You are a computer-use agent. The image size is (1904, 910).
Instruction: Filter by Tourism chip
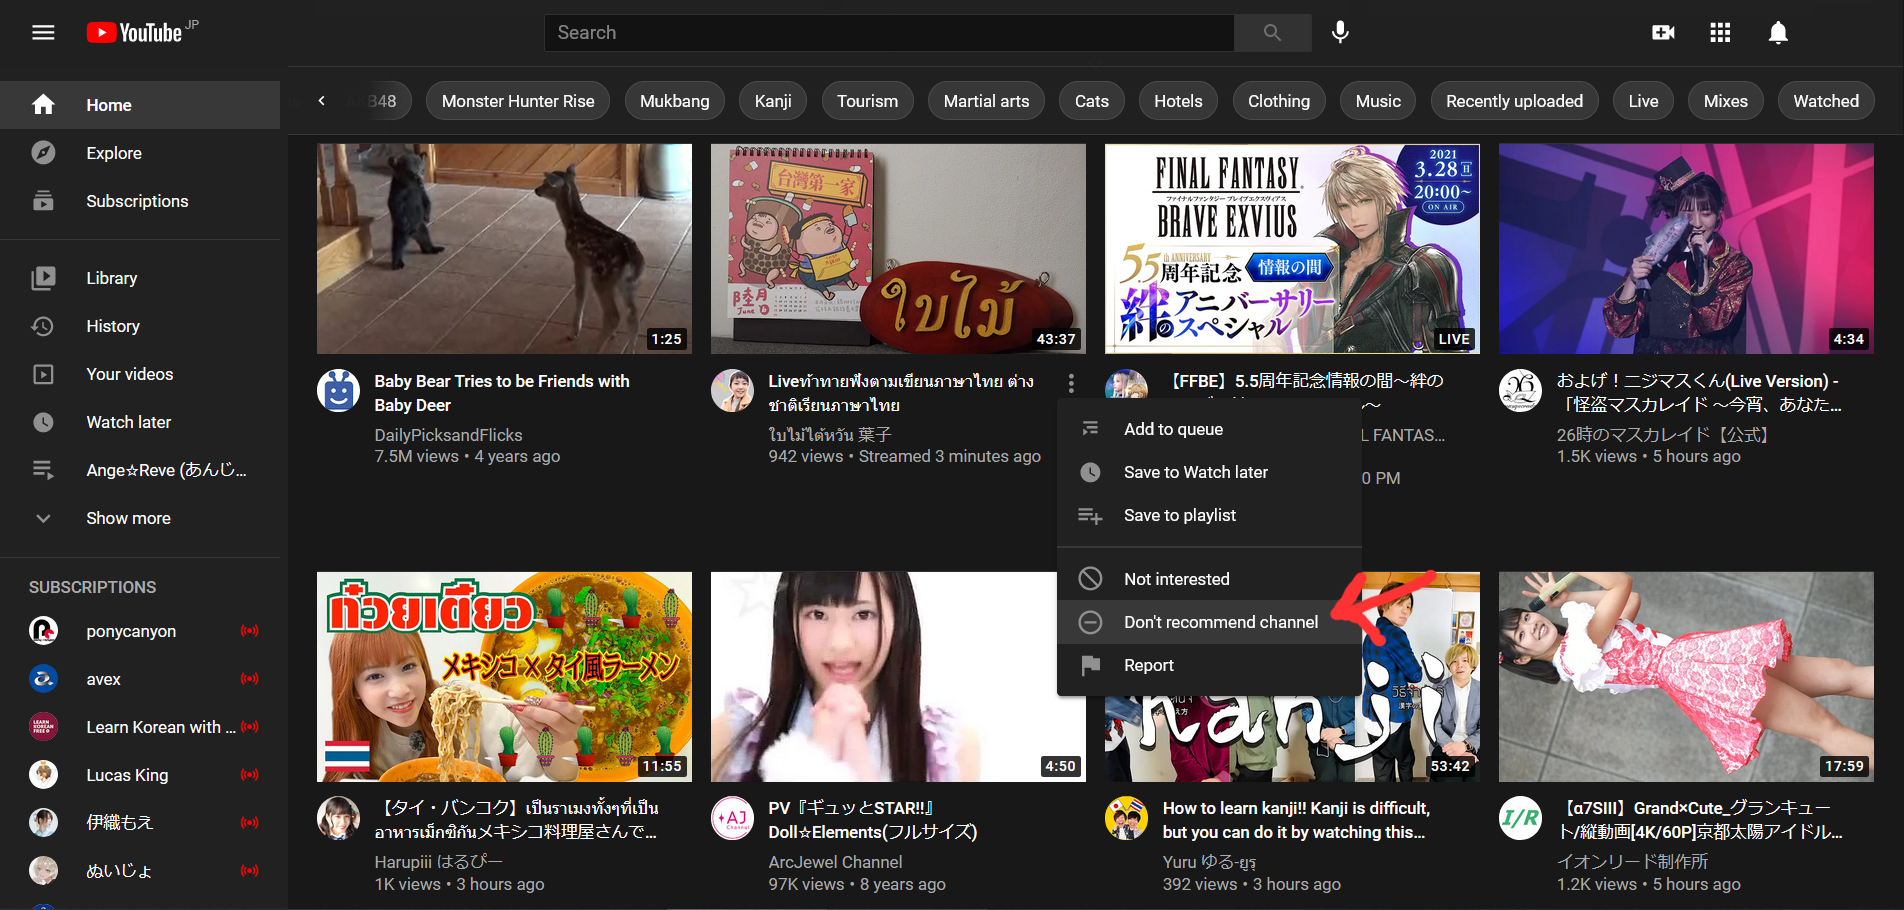[x=867, y=101]
